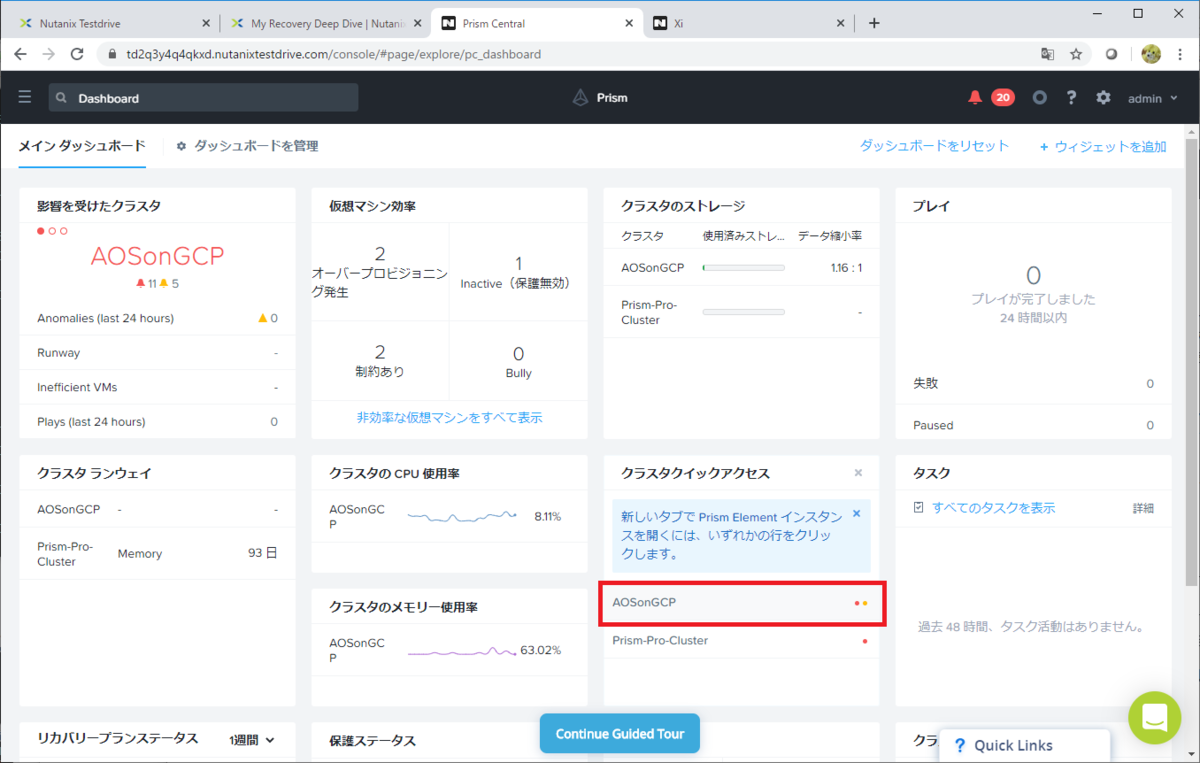1200x763 pixels.
Task: Switch to My Recovery Deep Dive tab
Action: coord(325,23)
